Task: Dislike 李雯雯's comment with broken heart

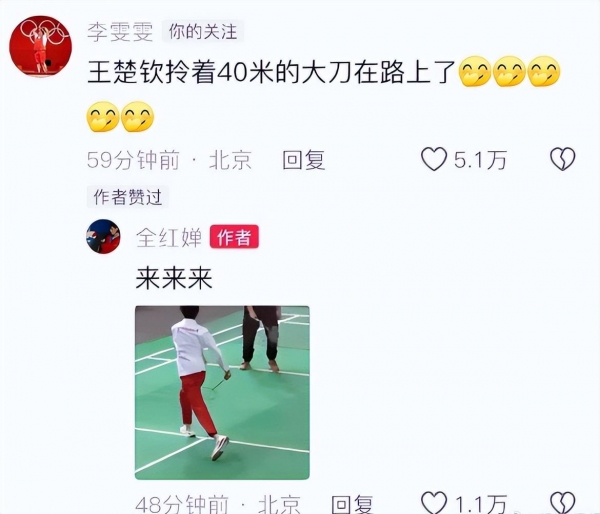Action: pyautogui.click(x=562, y=159)
